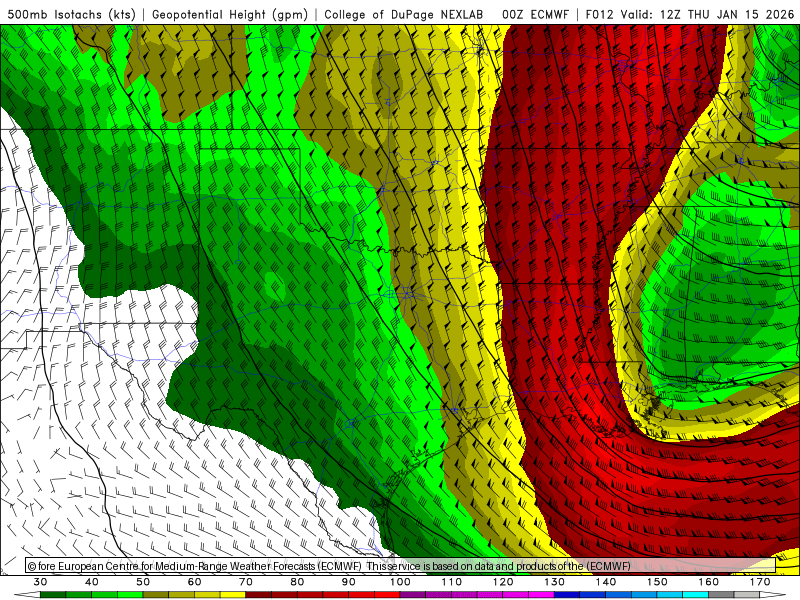This screenshot has height=600, width=800.
Task: Click the 'Geopotential Height (gpm)' title text
Action: (x=230, y=15)
